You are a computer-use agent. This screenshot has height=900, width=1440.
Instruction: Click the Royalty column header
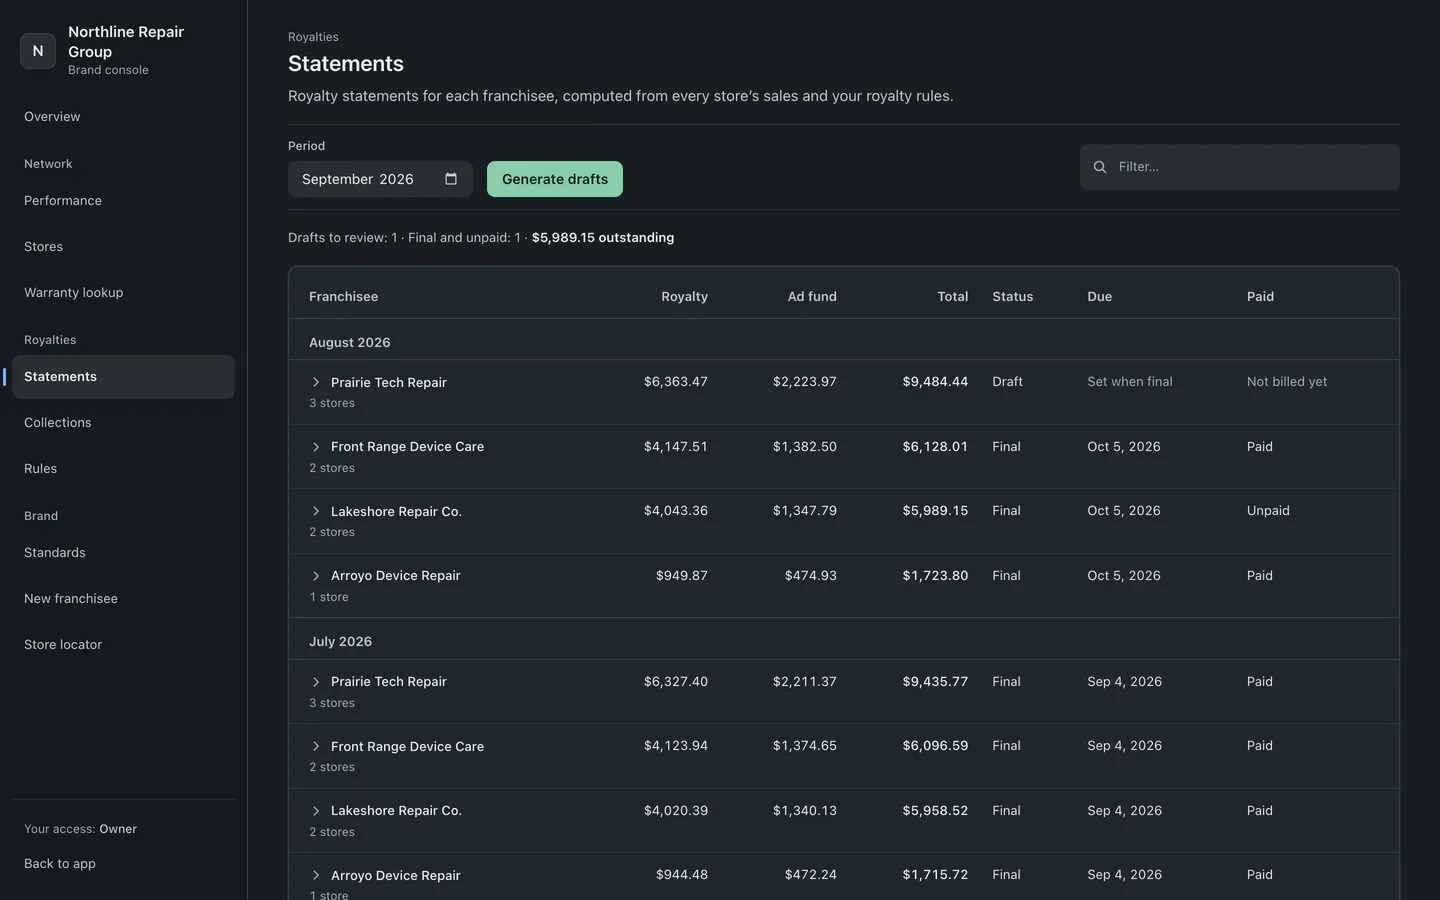684,297
